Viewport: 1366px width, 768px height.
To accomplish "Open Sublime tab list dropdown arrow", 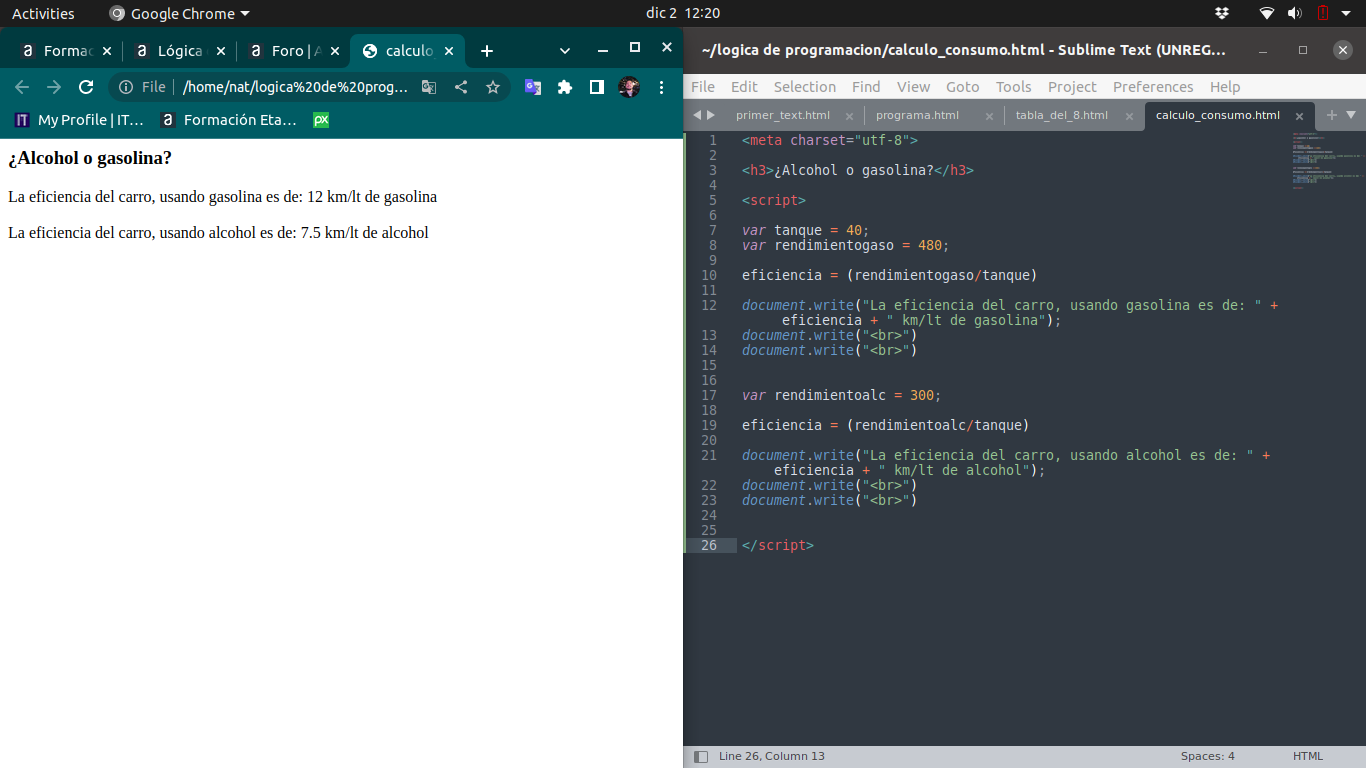I will point(1351,115).
